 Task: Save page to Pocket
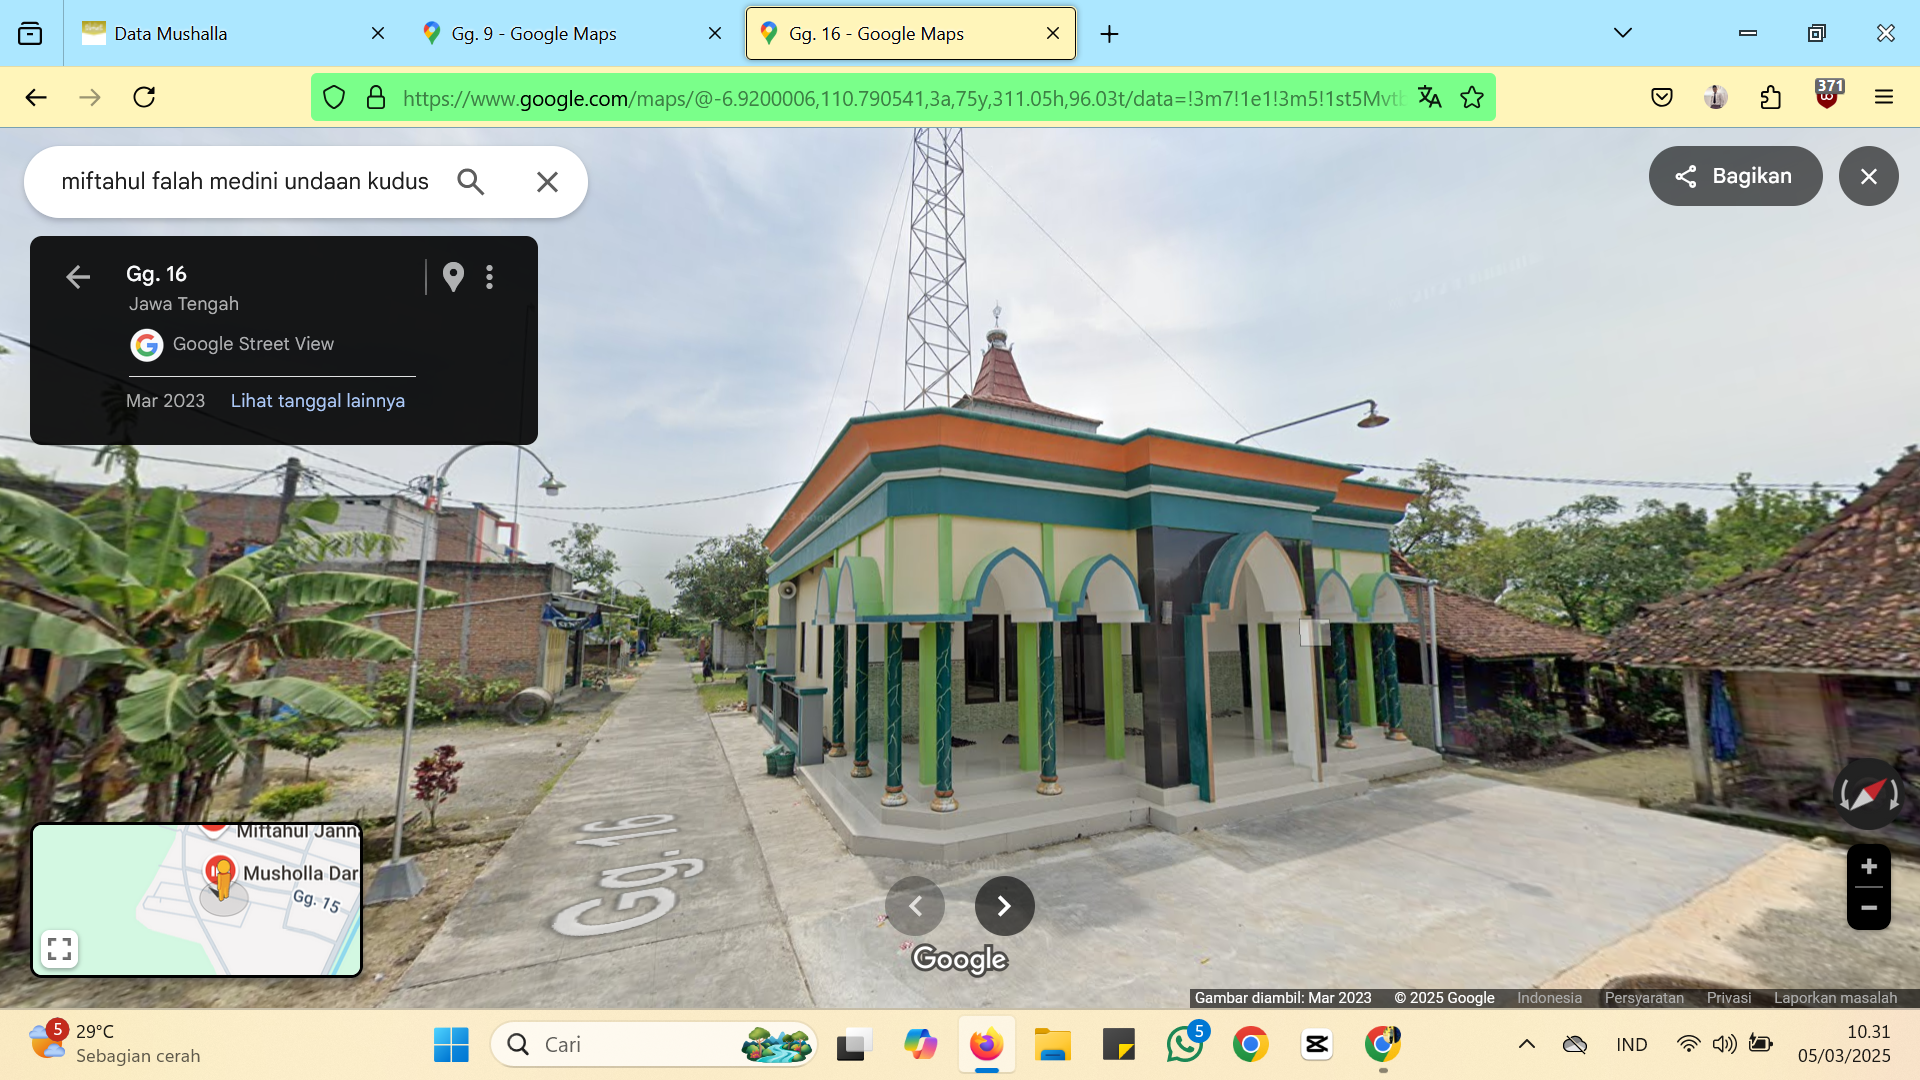tap(1662, 97)
